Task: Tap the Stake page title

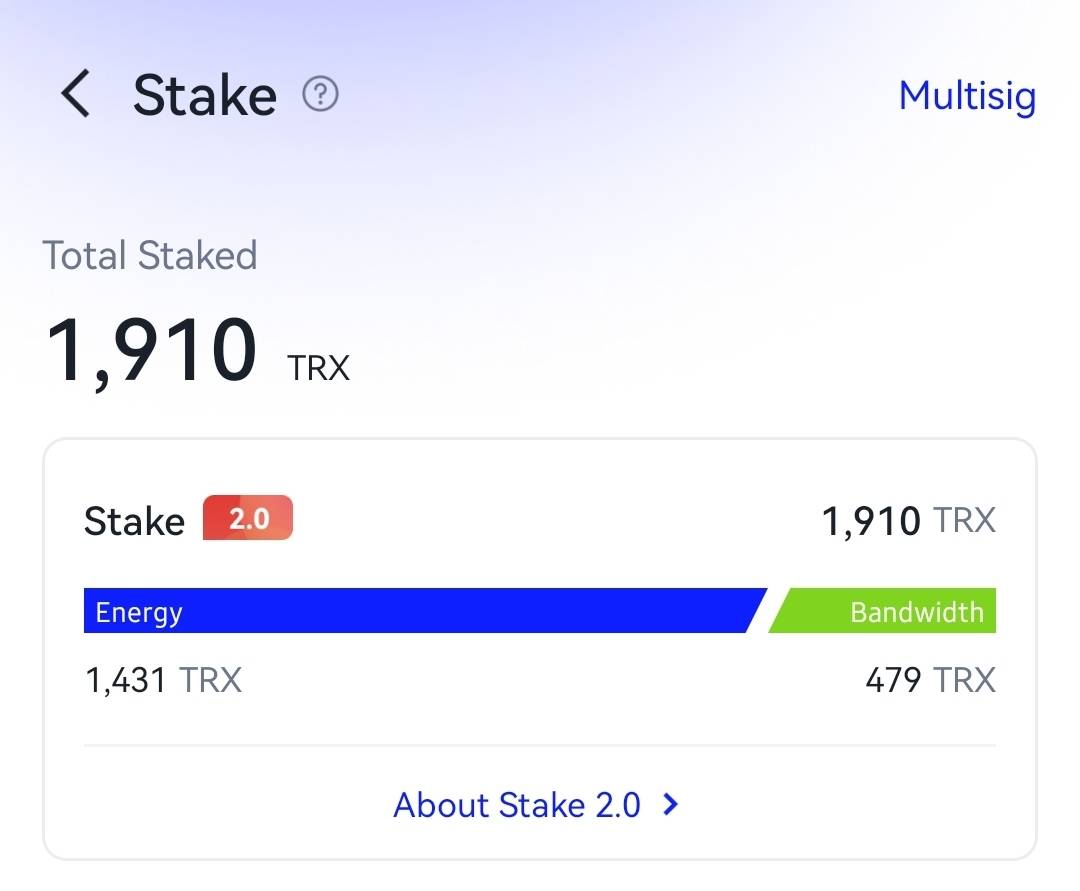Action: coord(205,95)
